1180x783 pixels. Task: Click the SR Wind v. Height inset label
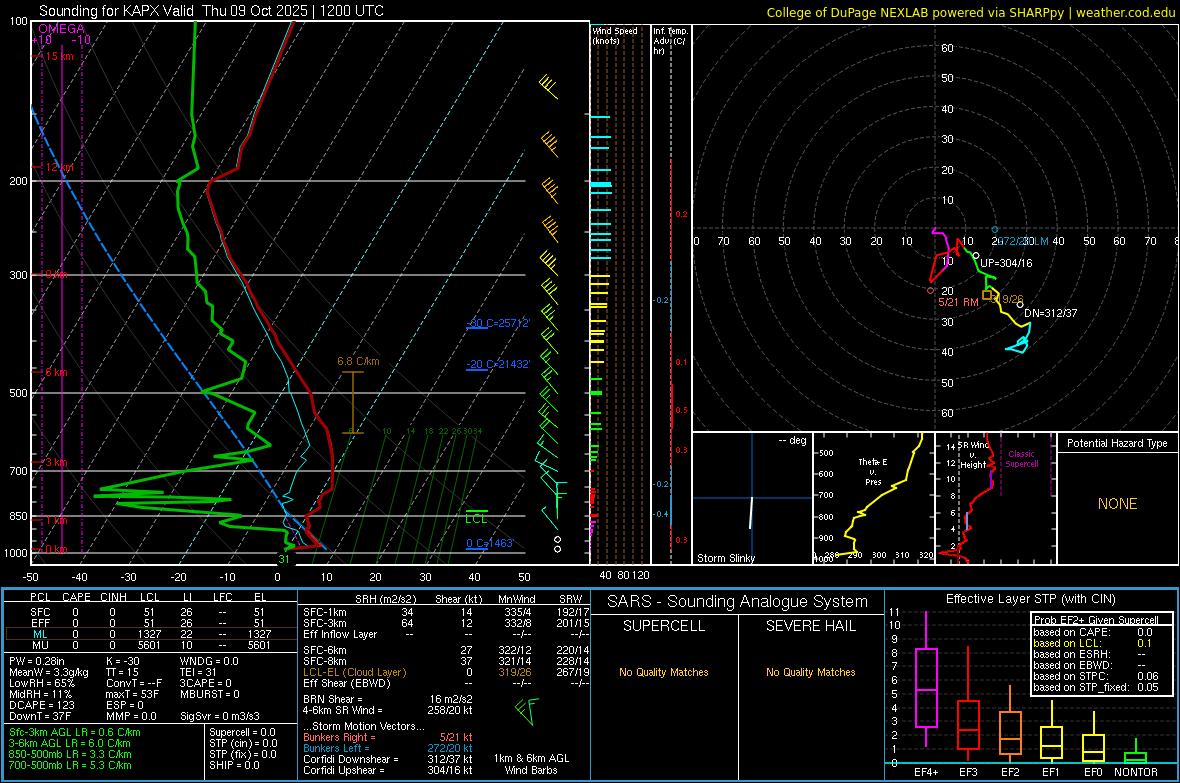pyautogui.click(x=973, y=455)
